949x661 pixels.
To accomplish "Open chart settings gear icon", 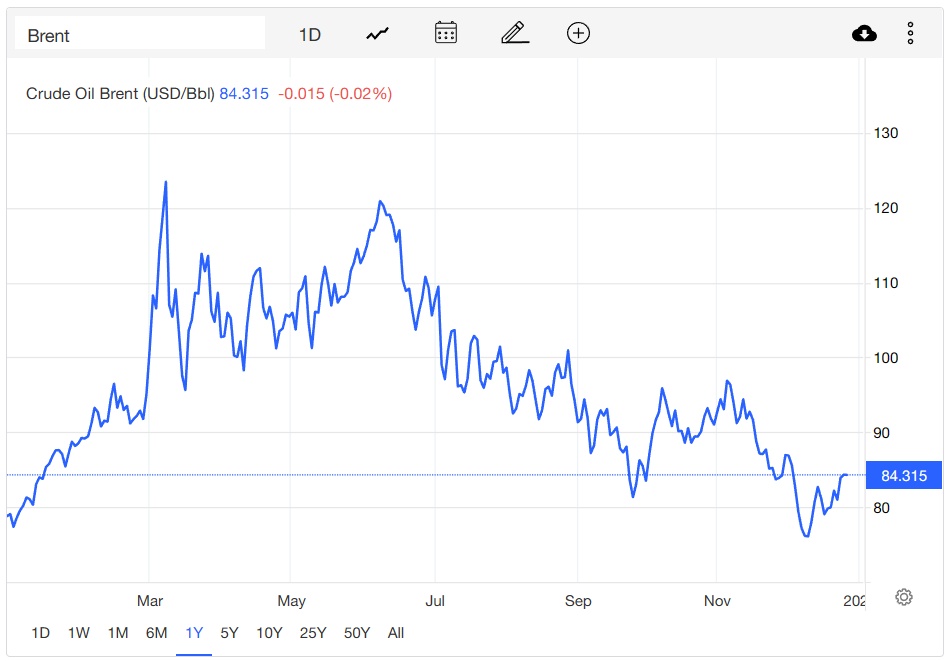I will 904,597.
